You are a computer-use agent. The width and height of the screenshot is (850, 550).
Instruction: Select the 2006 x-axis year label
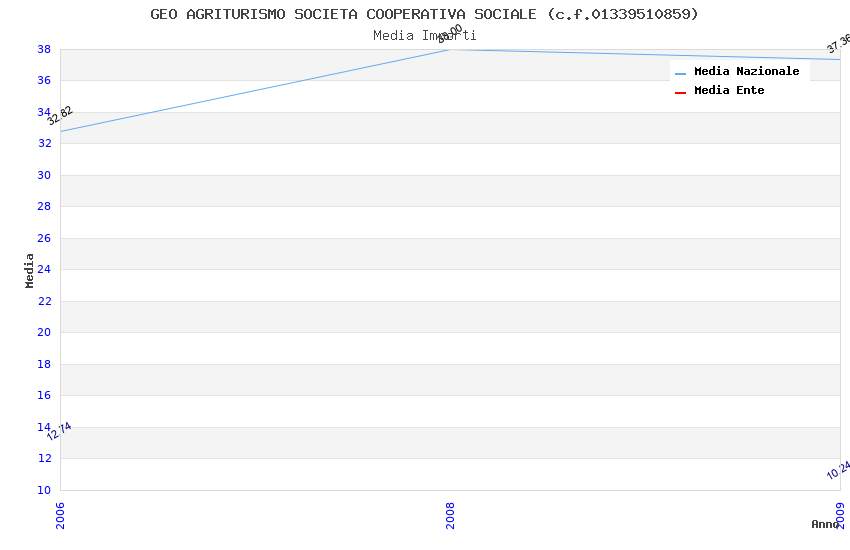coord(60,515)
